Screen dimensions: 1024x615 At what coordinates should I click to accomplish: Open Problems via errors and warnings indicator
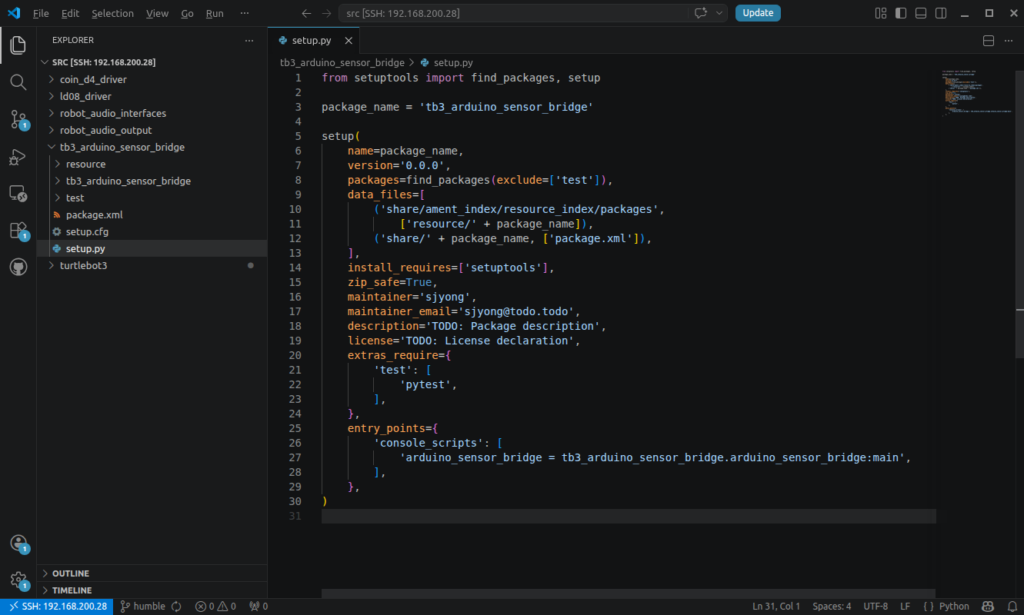216,607
